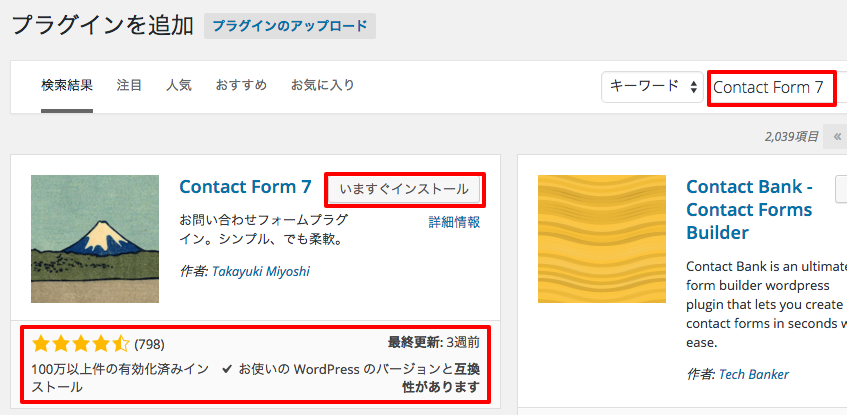This screenshot has width=847, height=415.
Task: Open the Contact Bank - Contact Forms Builder title
Action: tap(749, 209)
